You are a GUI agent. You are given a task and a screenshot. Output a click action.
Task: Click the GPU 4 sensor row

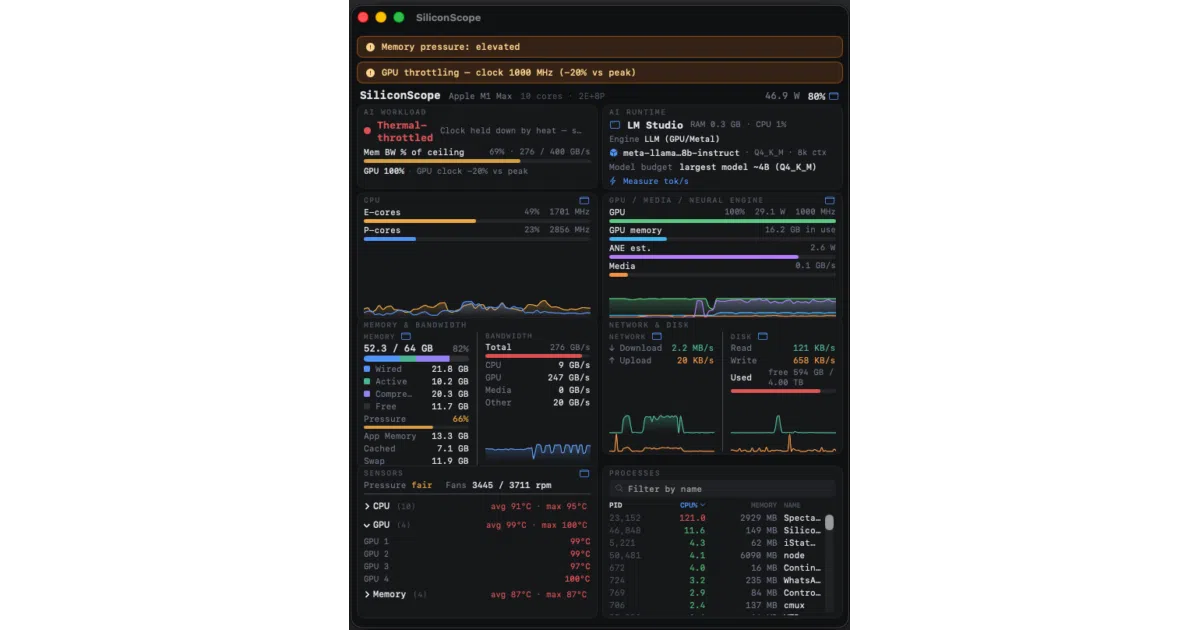[476, 579]
